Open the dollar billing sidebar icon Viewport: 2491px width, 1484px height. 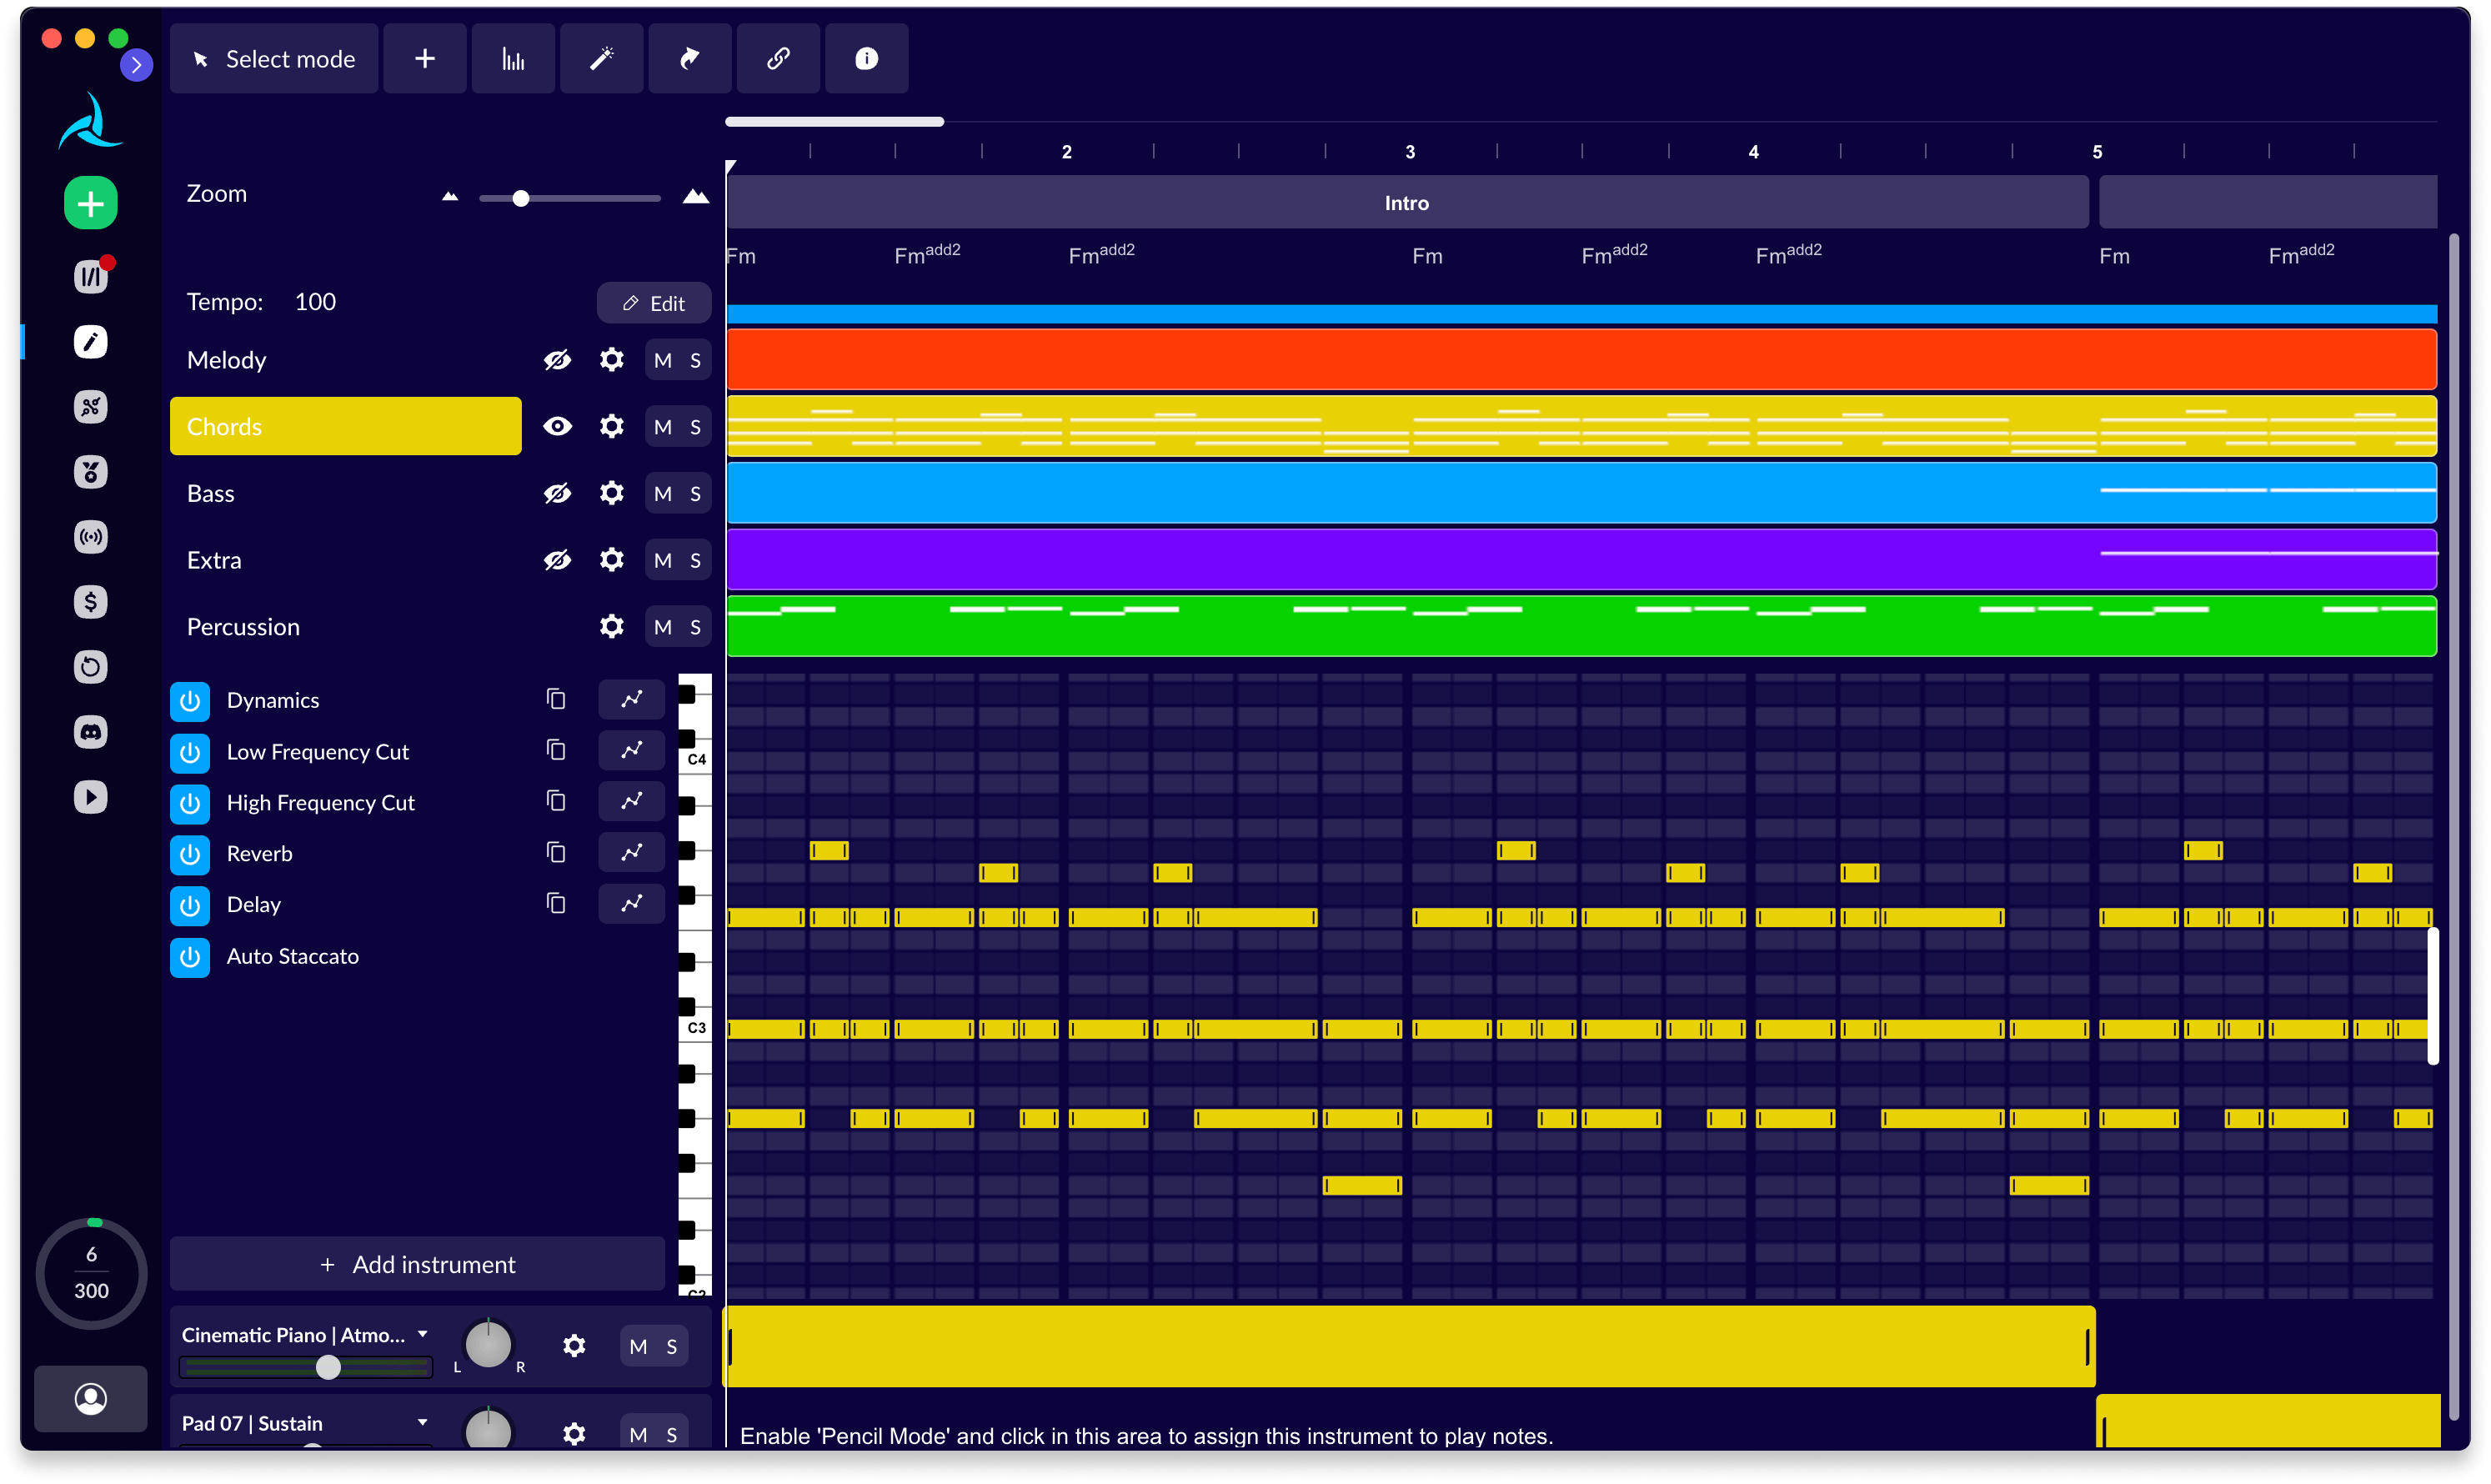[x=91, y=602]
